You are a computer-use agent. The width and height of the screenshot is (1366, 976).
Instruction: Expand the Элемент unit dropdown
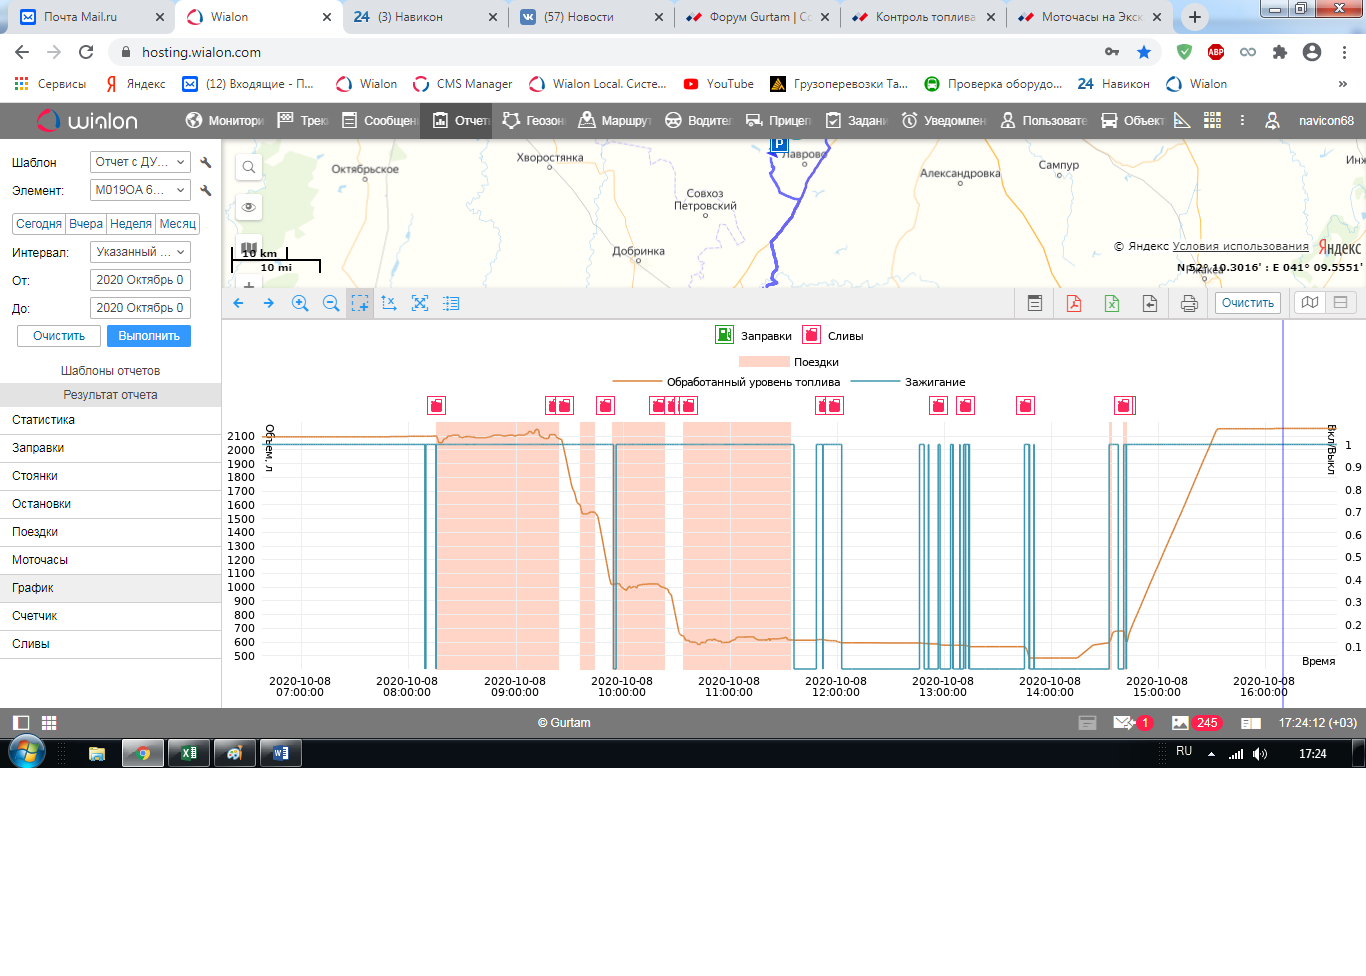click(140, 190)
